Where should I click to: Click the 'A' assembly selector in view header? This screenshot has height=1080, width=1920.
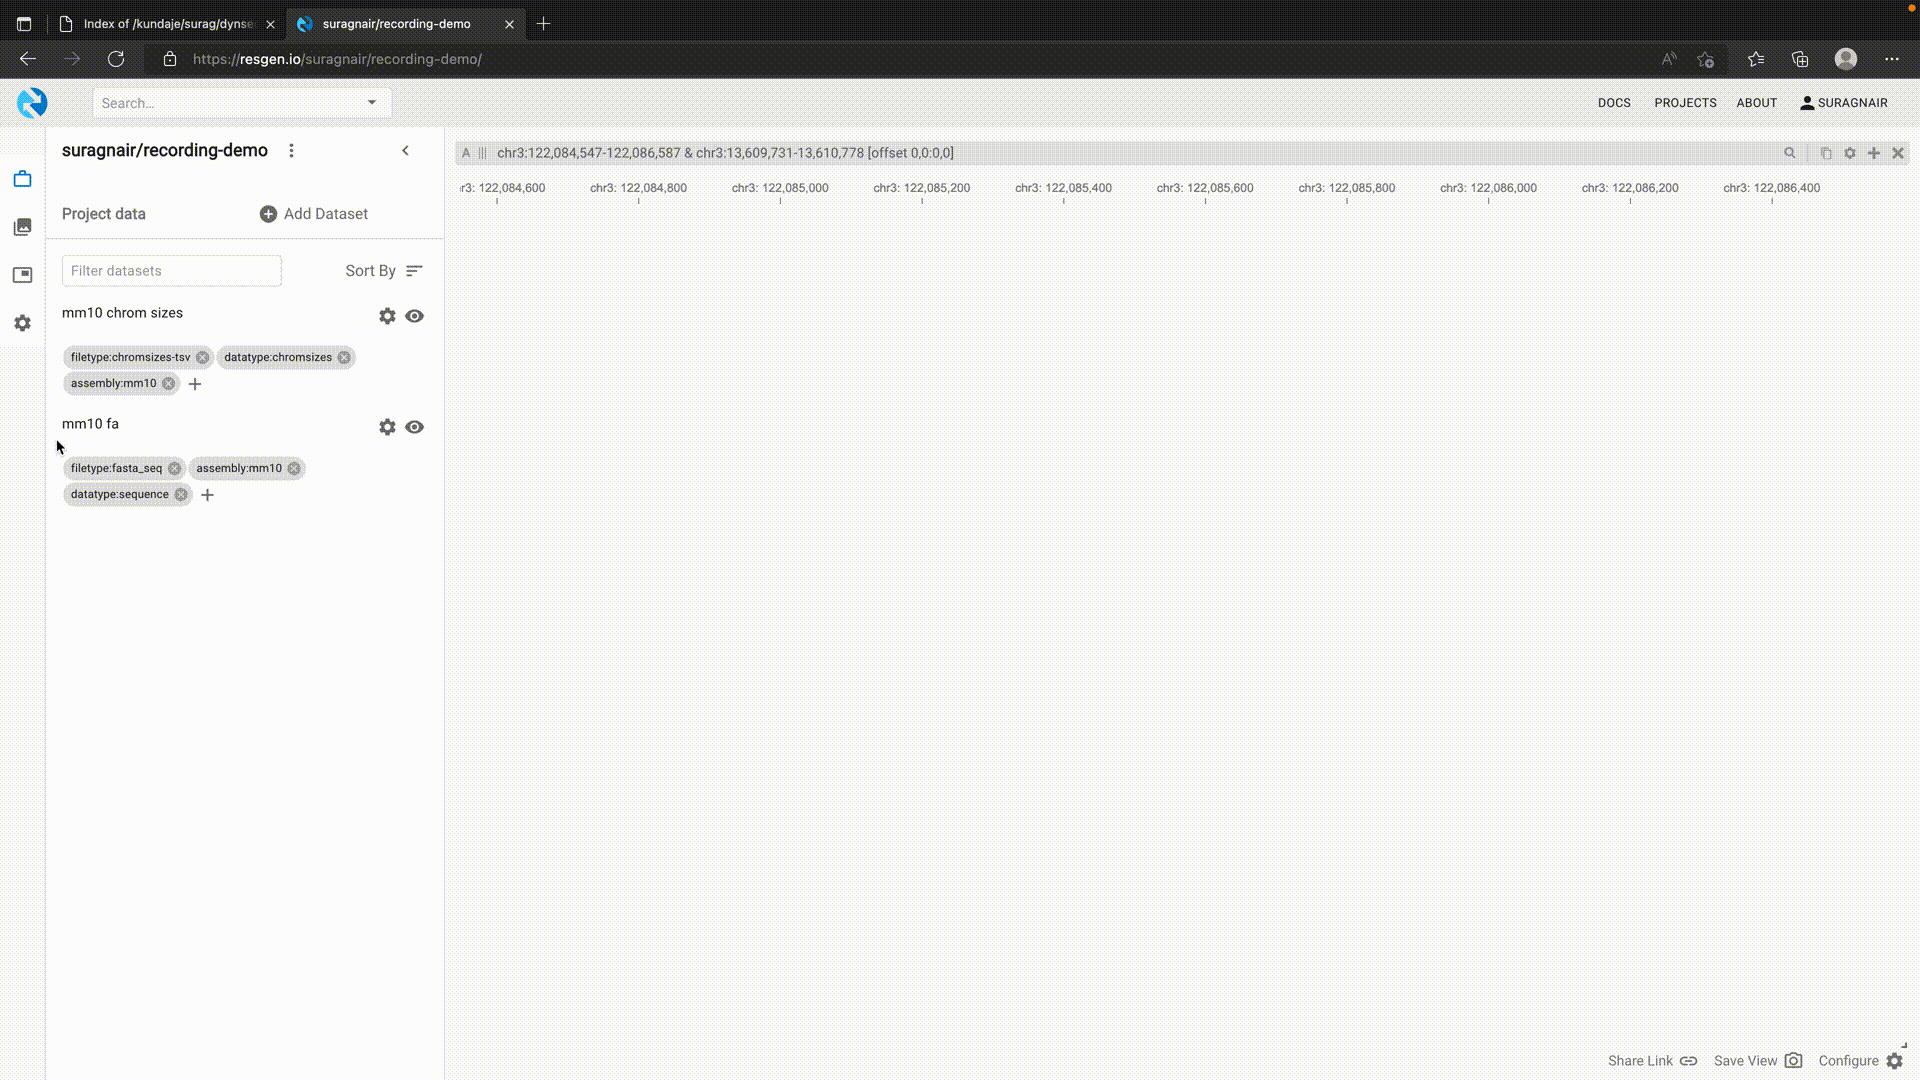click(466, 153)
